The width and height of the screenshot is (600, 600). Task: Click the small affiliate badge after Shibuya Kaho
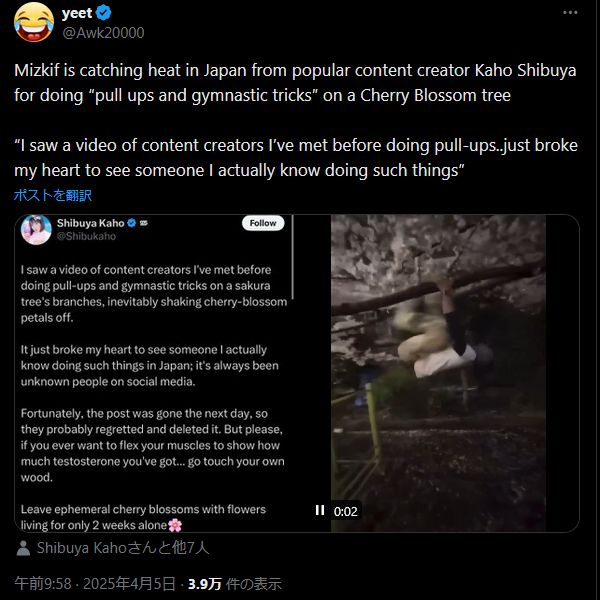tap(144, 223)
